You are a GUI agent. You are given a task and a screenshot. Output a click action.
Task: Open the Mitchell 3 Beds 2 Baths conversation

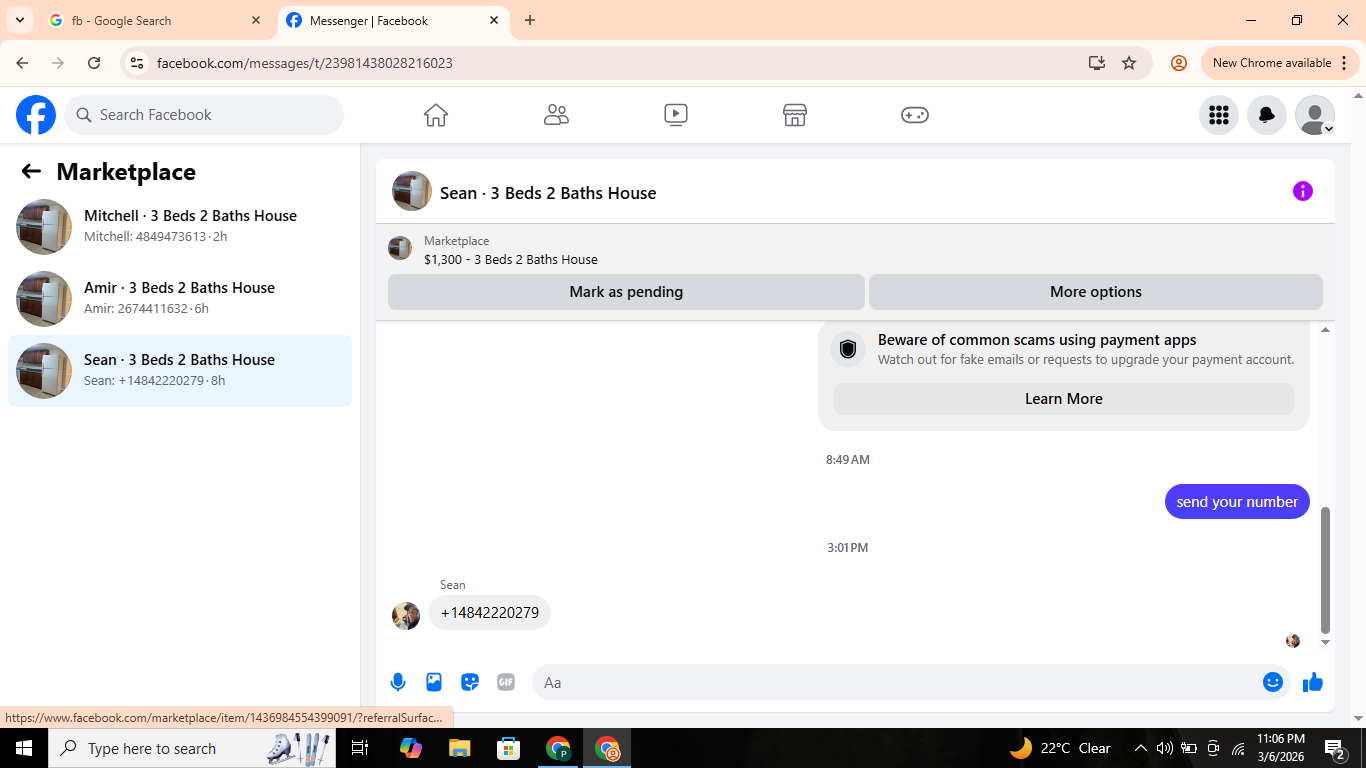[180, 227]
